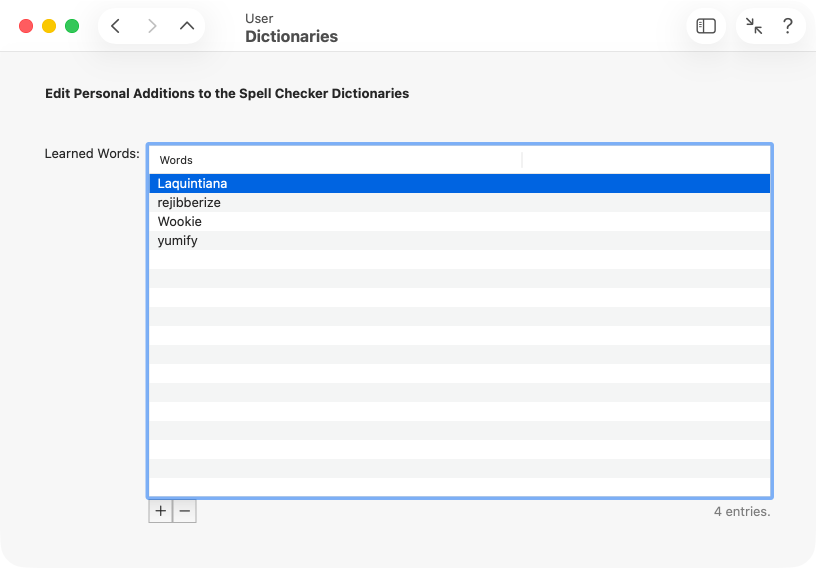The width and height of the screenshot is (816, 568).
Task: Click the Dictionaries title text
Action: (x=291, y=37)
